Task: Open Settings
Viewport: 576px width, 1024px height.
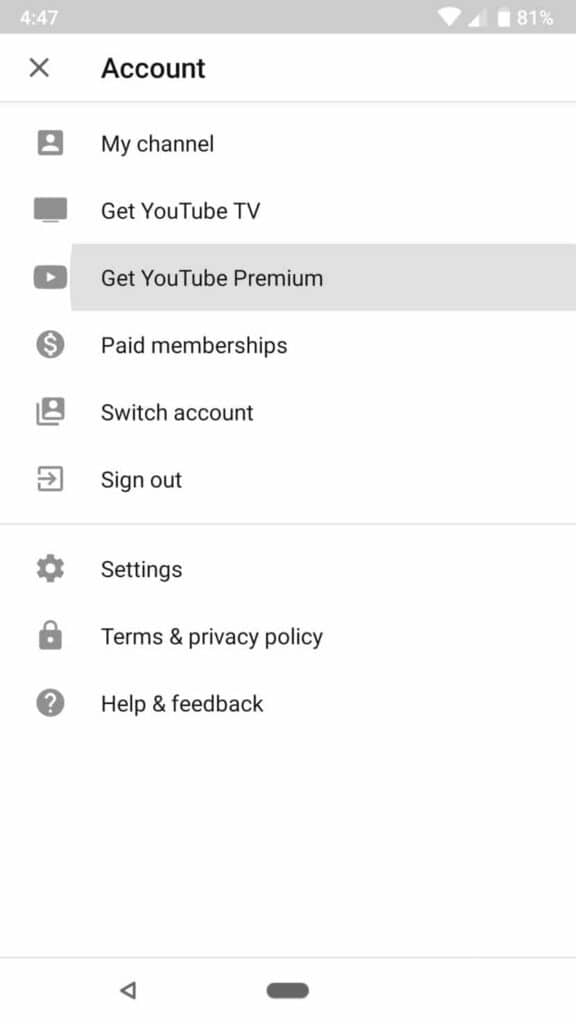Action: point(288,569)
